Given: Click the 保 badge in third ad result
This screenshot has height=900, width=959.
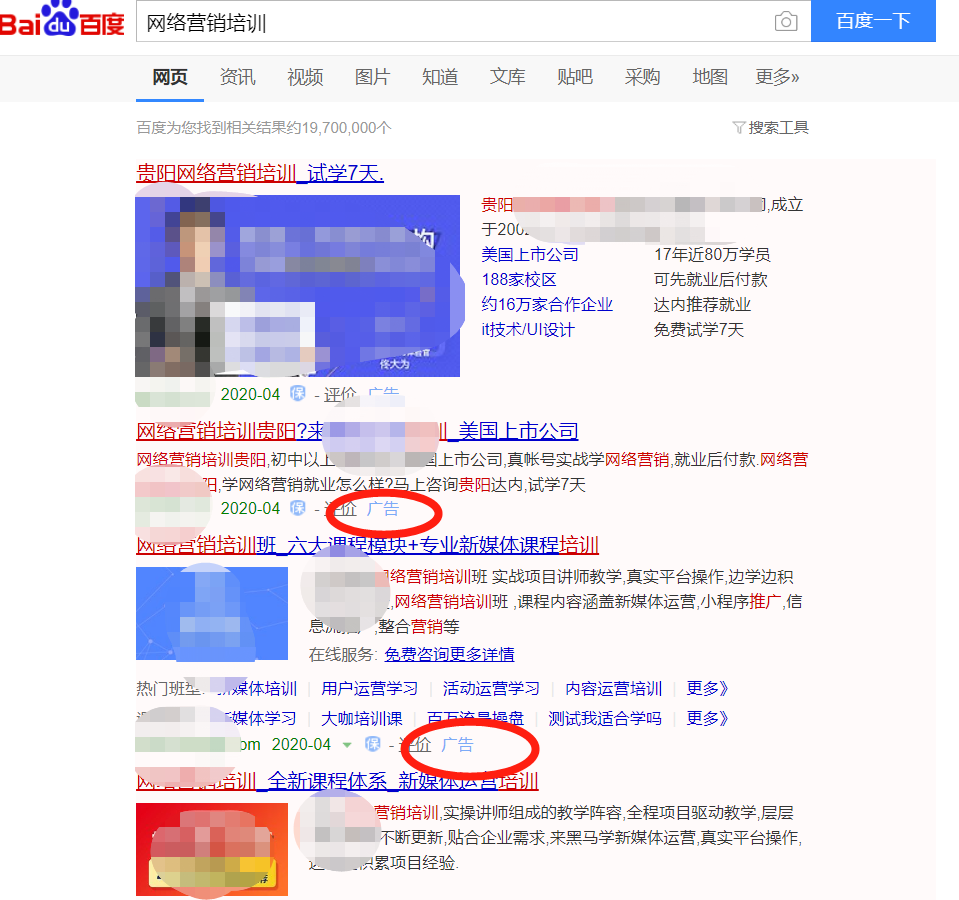Looking at the screenshot, I should (372, 743).
